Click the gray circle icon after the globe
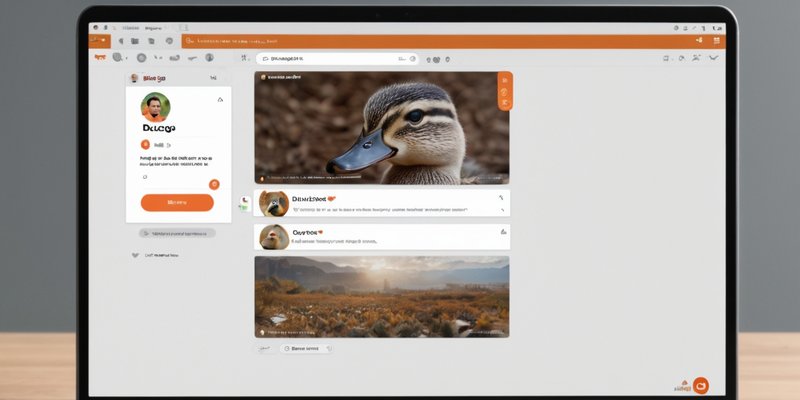The height and width of the screenshot is (400, 800). 141,58
